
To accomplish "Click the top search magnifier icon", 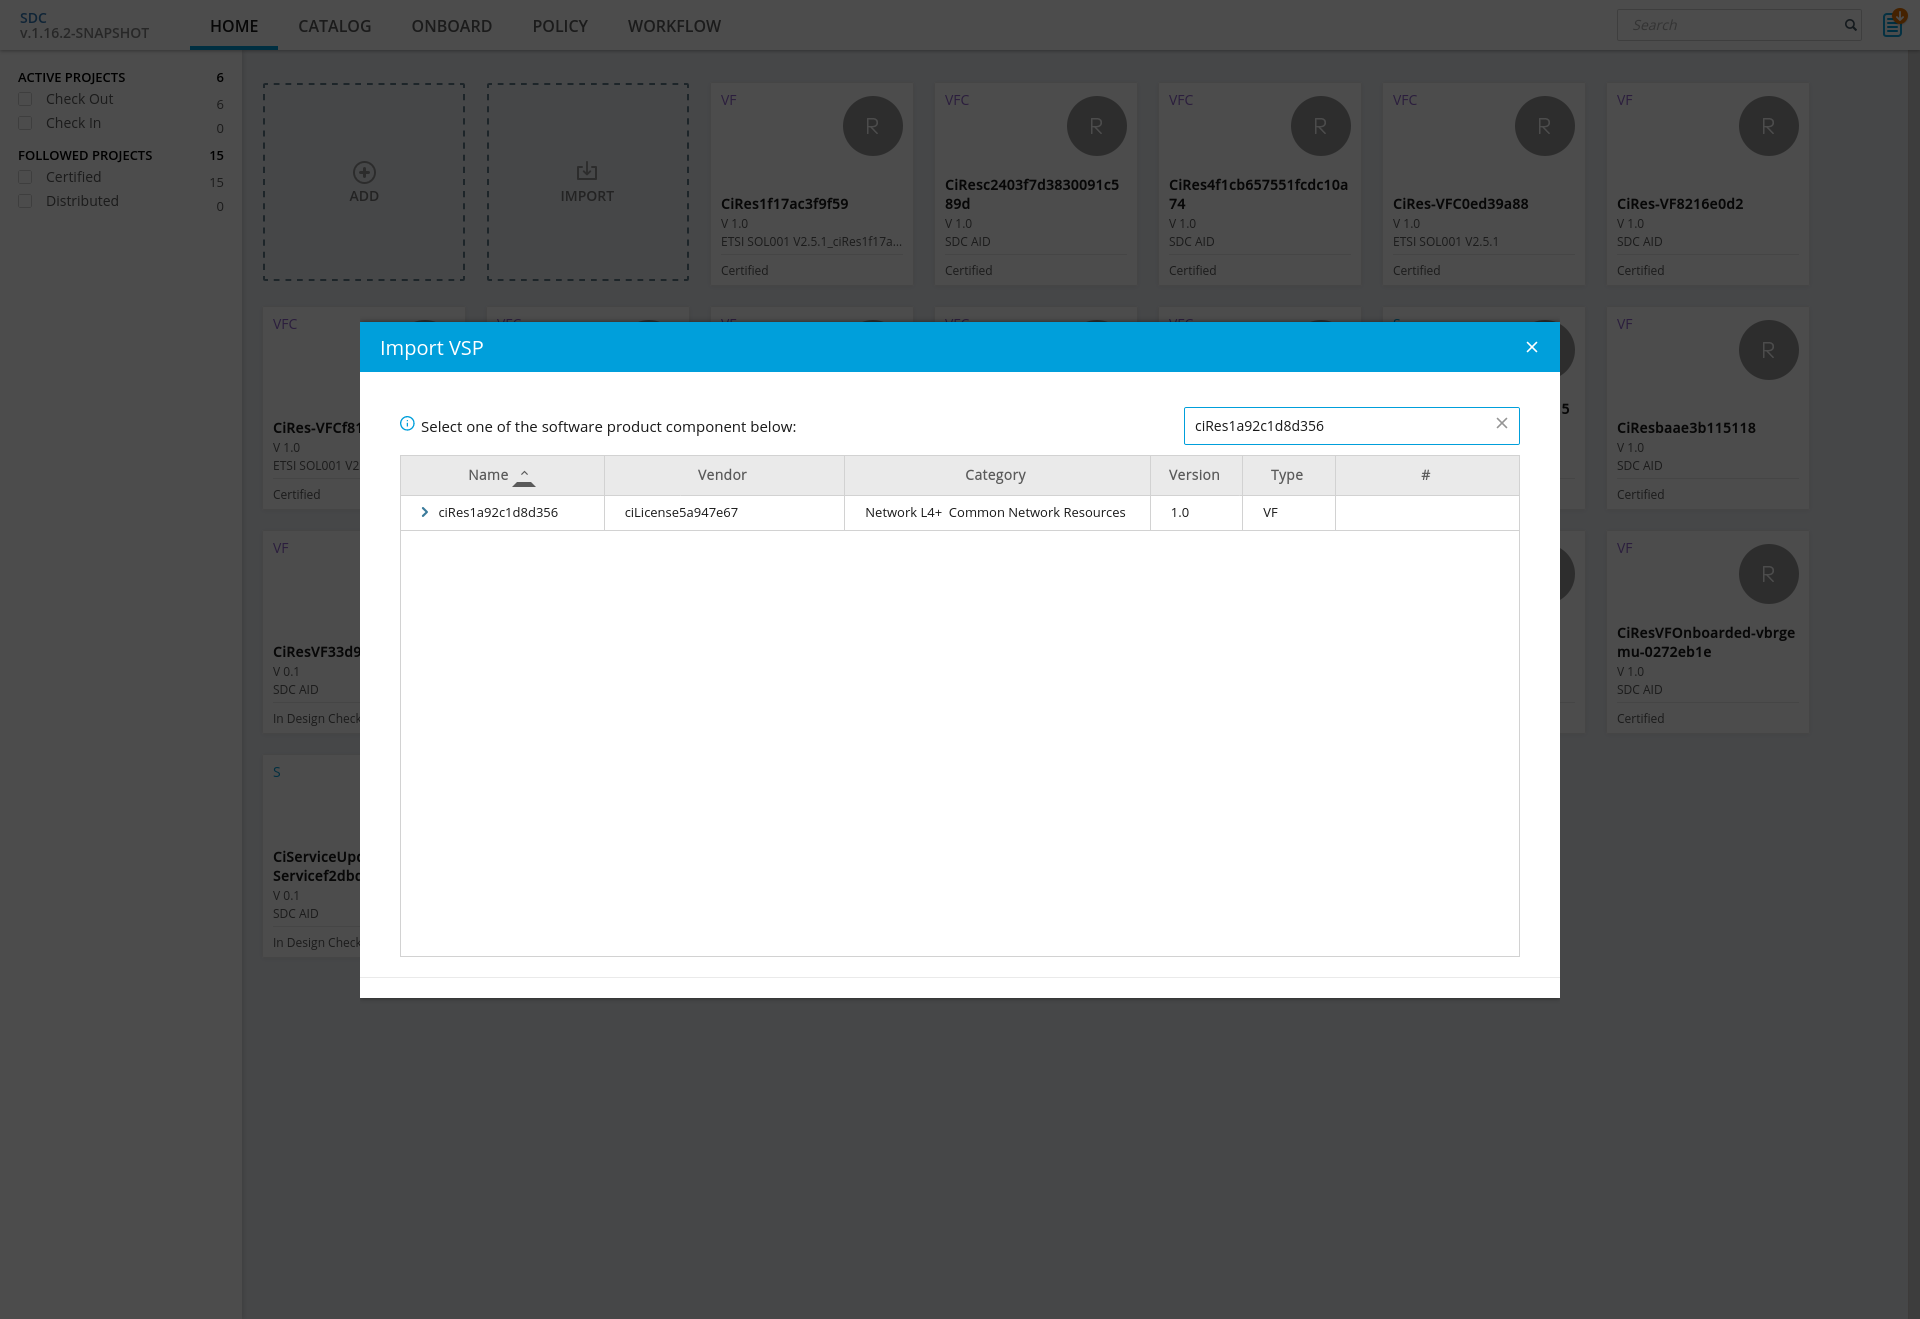I will point(1850,25).
